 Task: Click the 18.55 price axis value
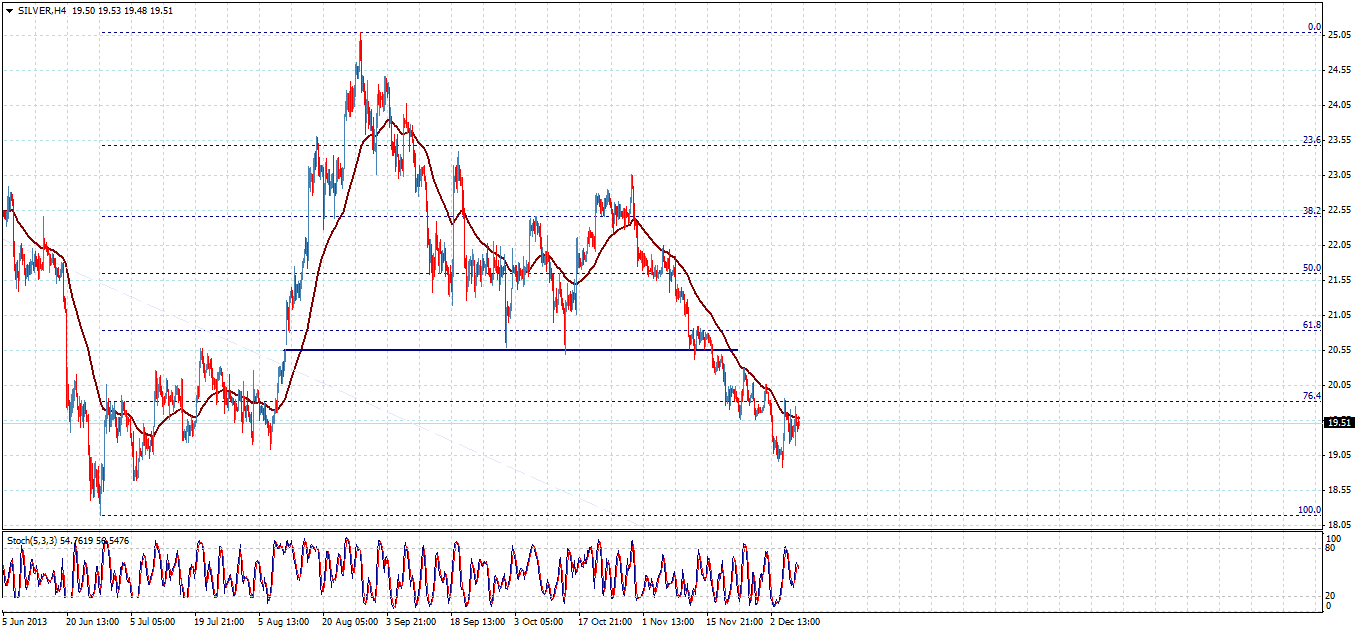tap(1339, 490)
